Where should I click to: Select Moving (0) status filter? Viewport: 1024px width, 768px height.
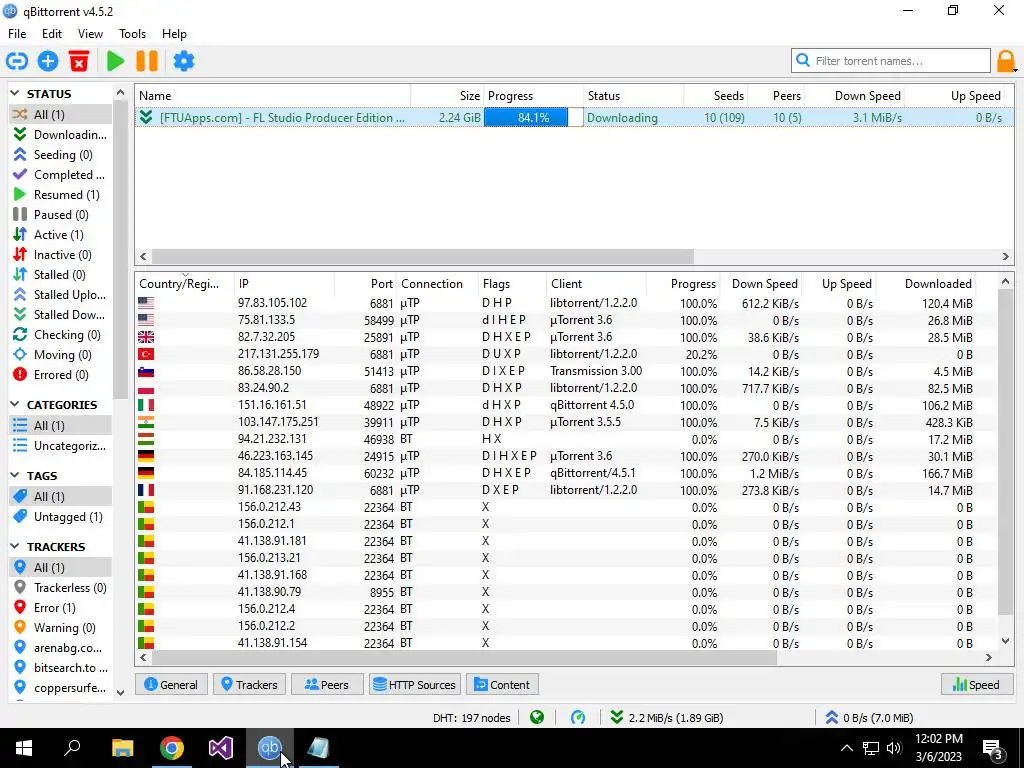[60, 355]
